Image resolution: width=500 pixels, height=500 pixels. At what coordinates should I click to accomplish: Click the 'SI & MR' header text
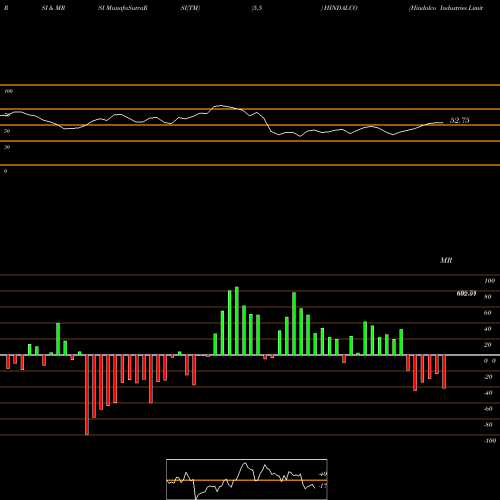(x=53, y=8)
